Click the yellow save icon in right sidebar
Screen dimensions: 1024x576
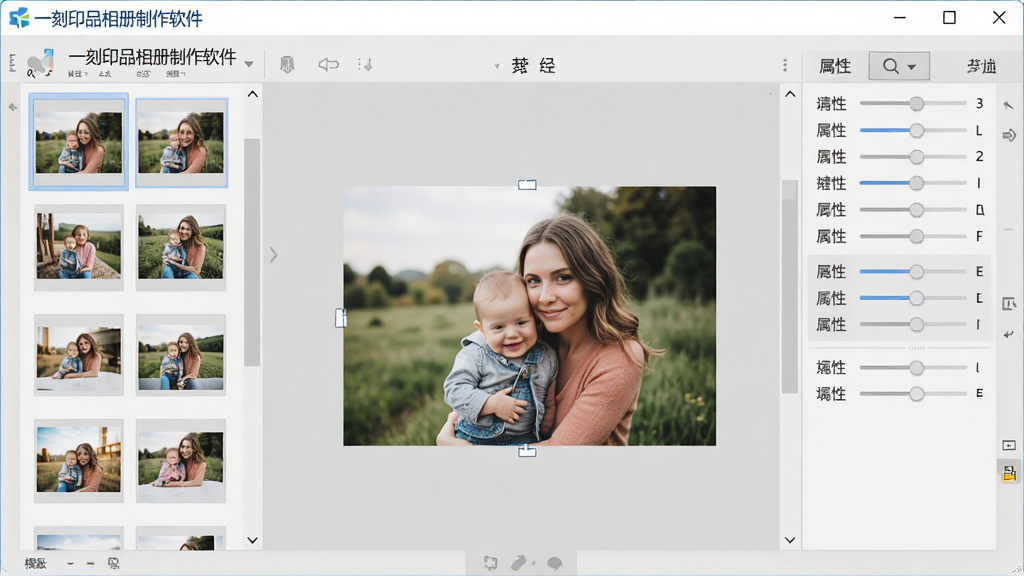[x=1009, y=473]
